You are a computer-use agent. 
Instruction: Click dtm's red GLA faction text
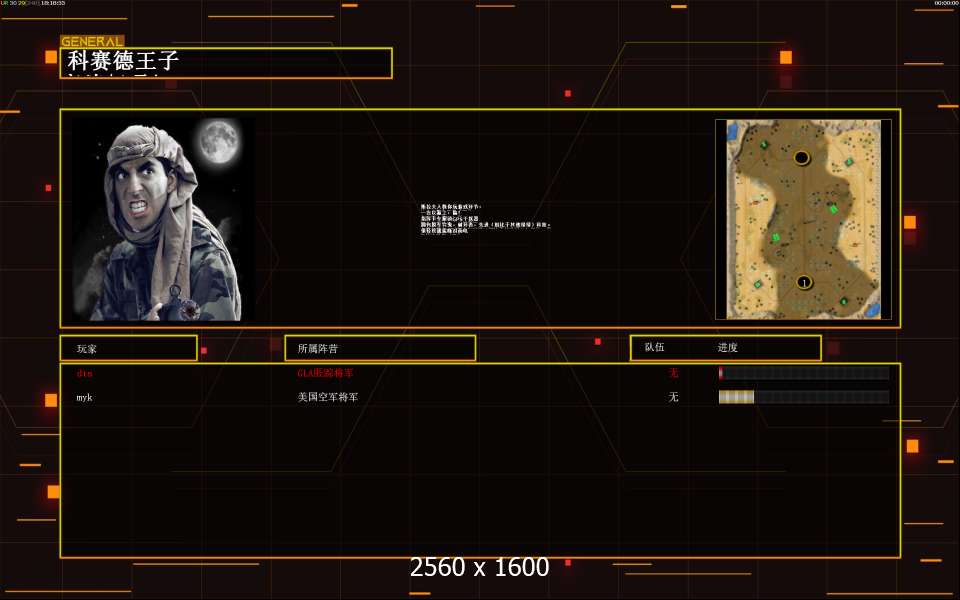point(325,373)
